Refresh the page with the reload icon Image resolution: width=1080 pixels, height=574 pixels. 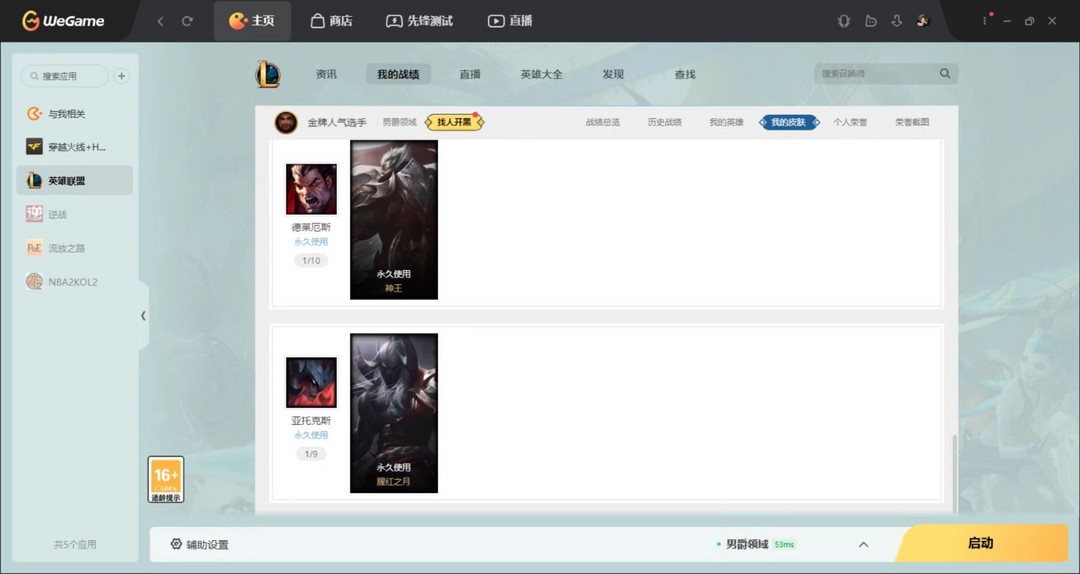pyautogui.click(x=187, y=21)
